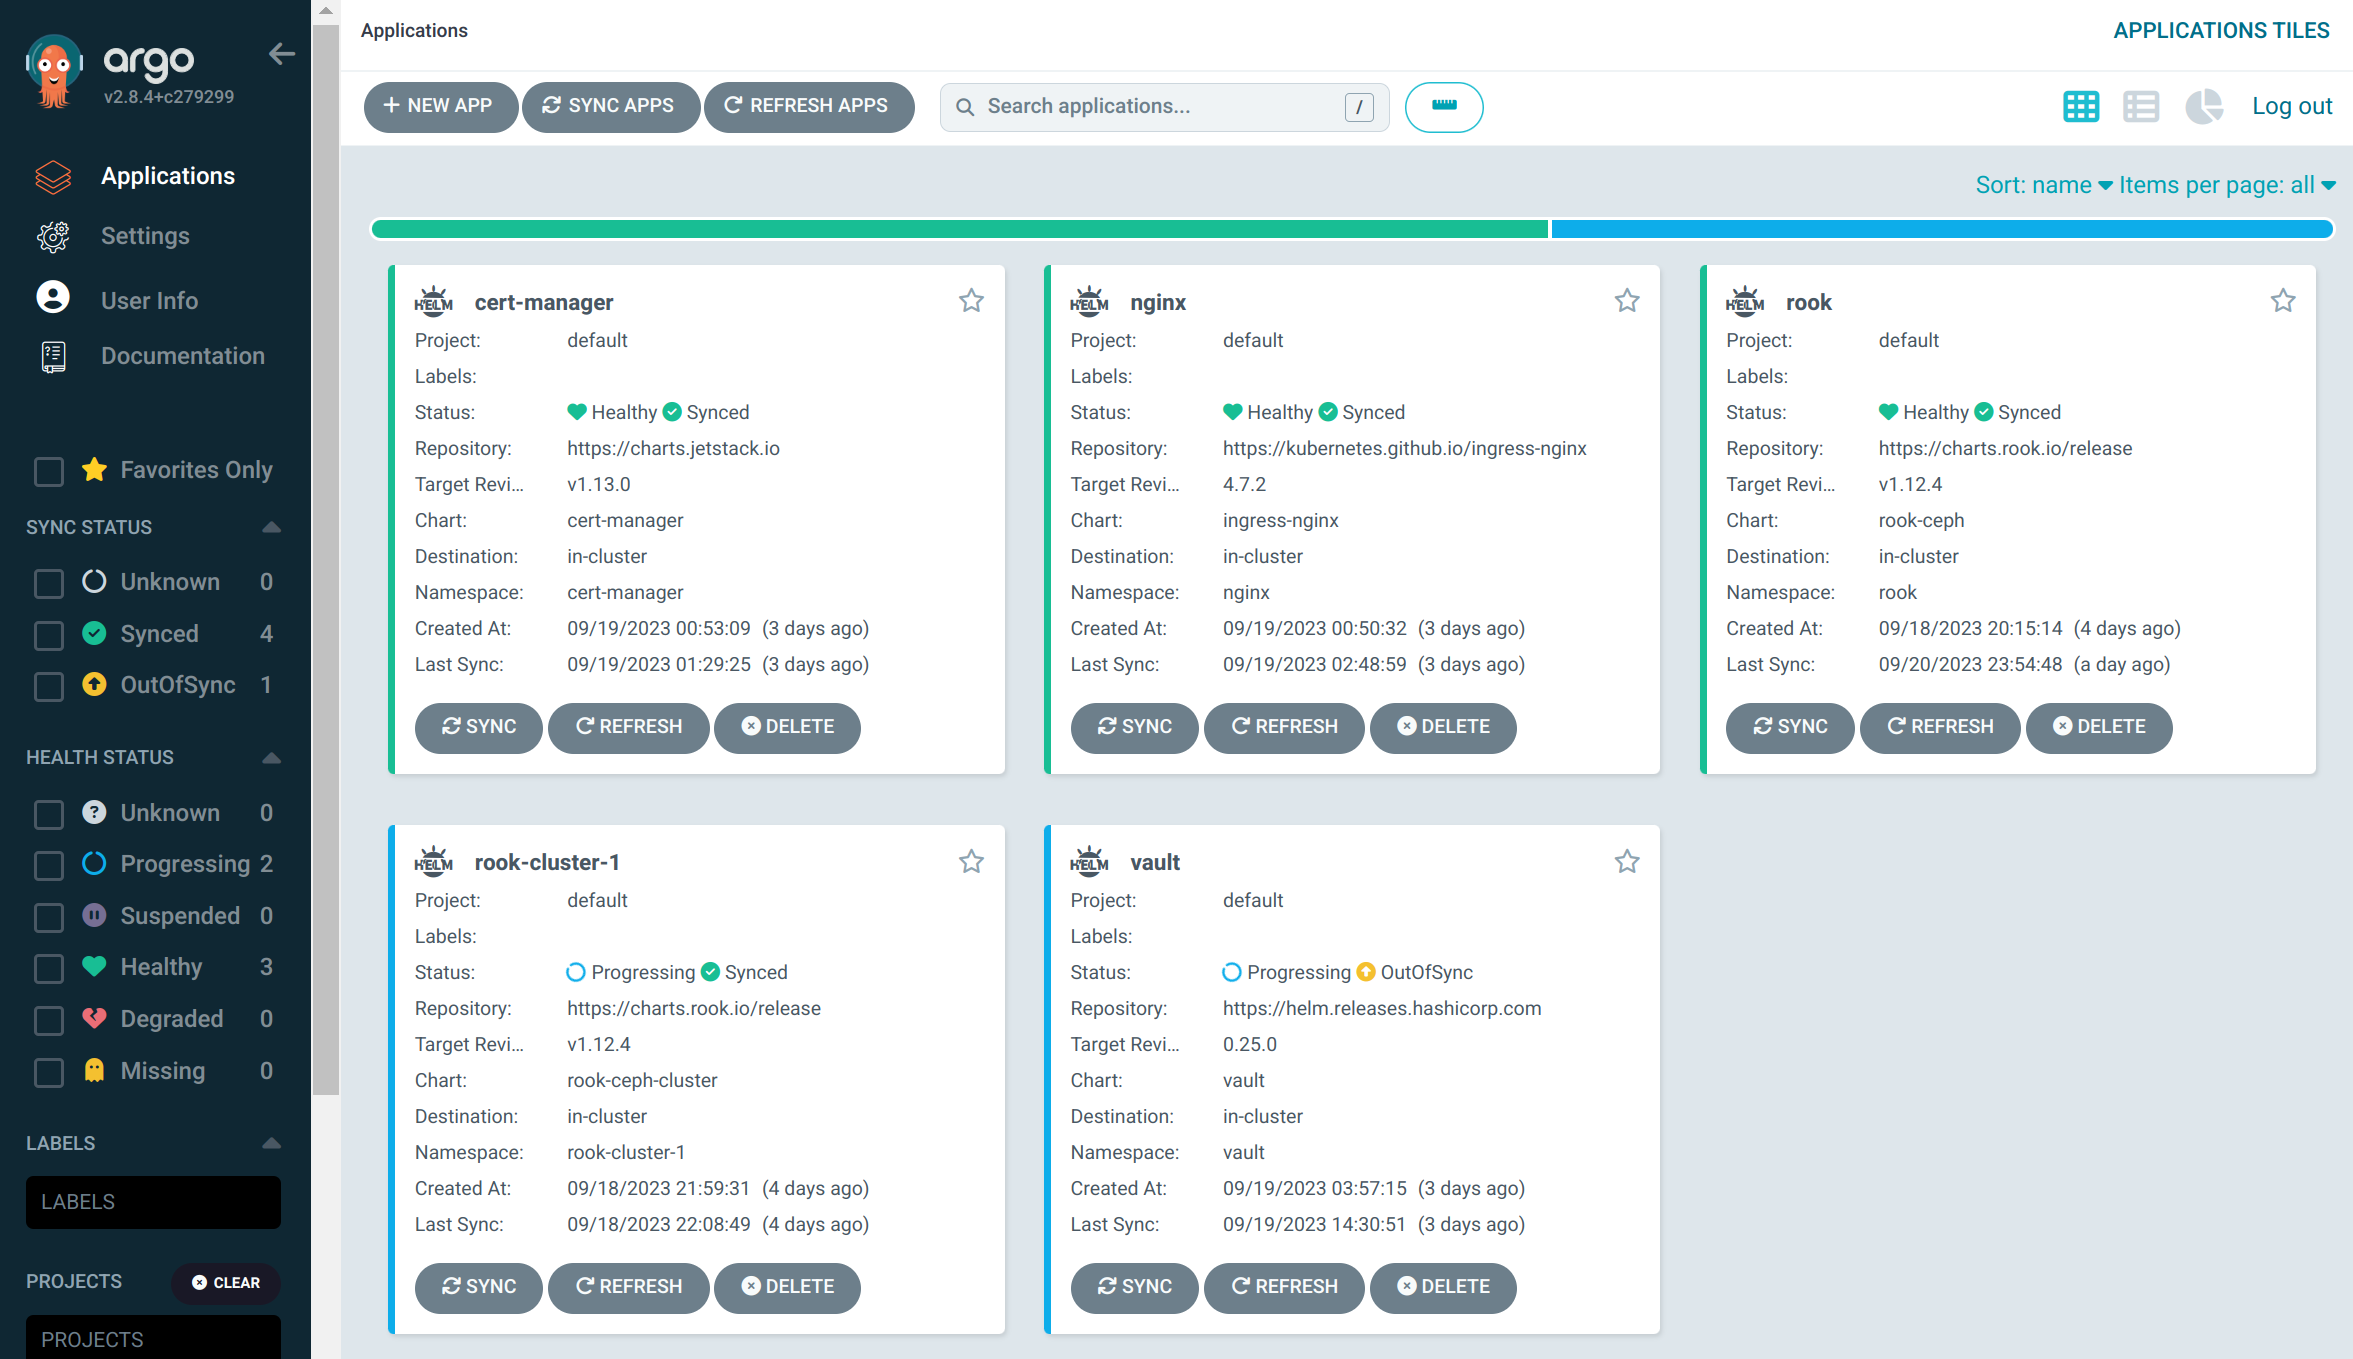Switch to list view icon

2141,106
